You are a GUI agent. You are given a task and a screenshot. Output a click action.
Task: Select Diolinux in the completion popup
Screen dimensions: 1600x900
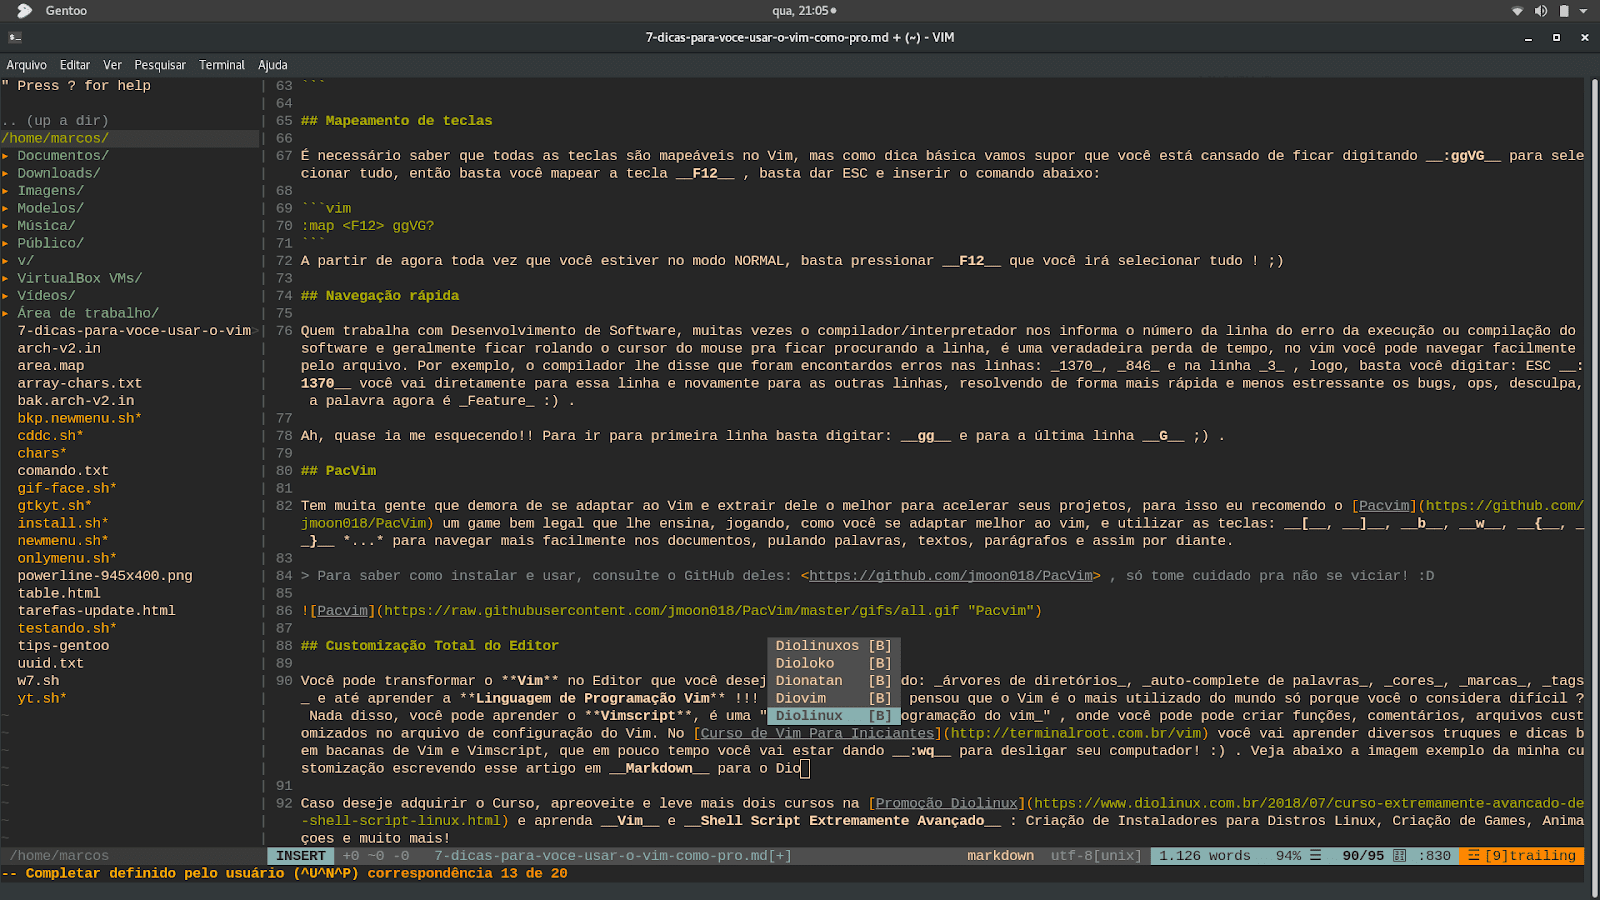(810, 715)
